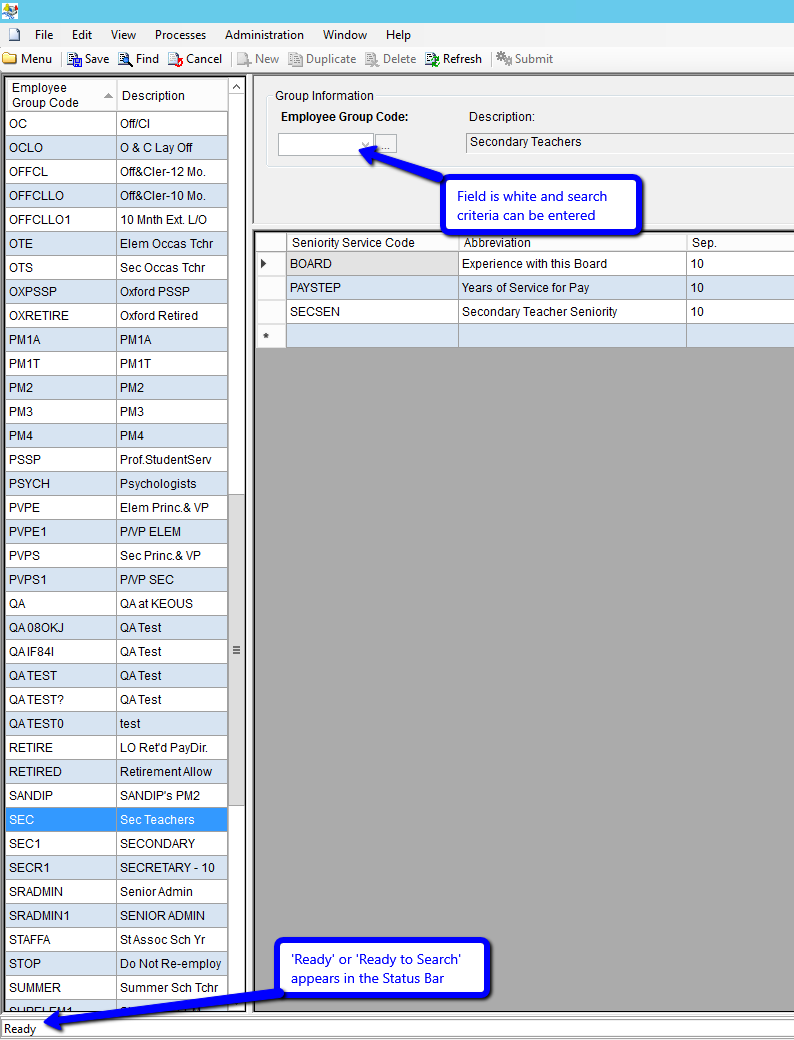
Task: Sort by the Employee Group Code column header
Action: click(60, 96)
